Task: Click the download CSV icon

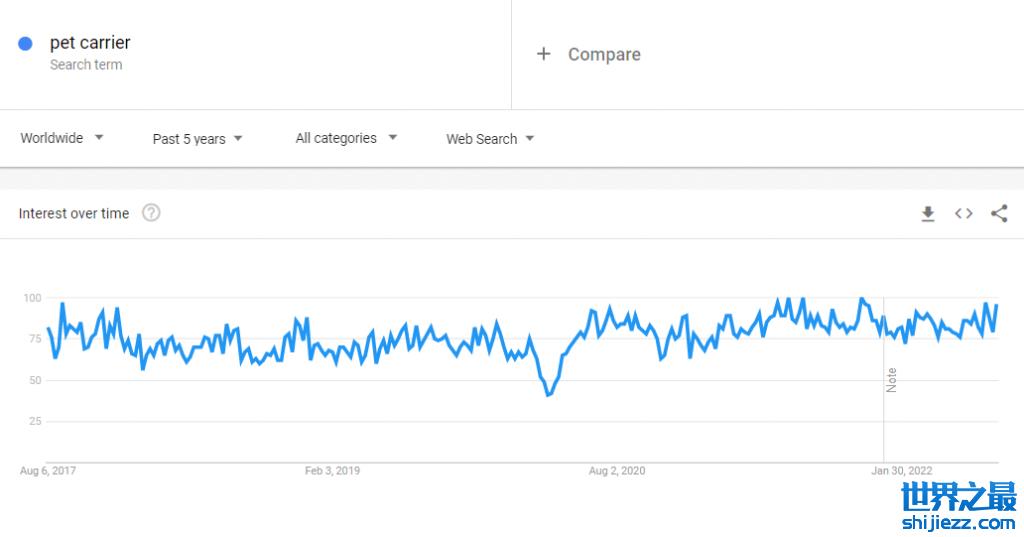Action: click(928, 213)
